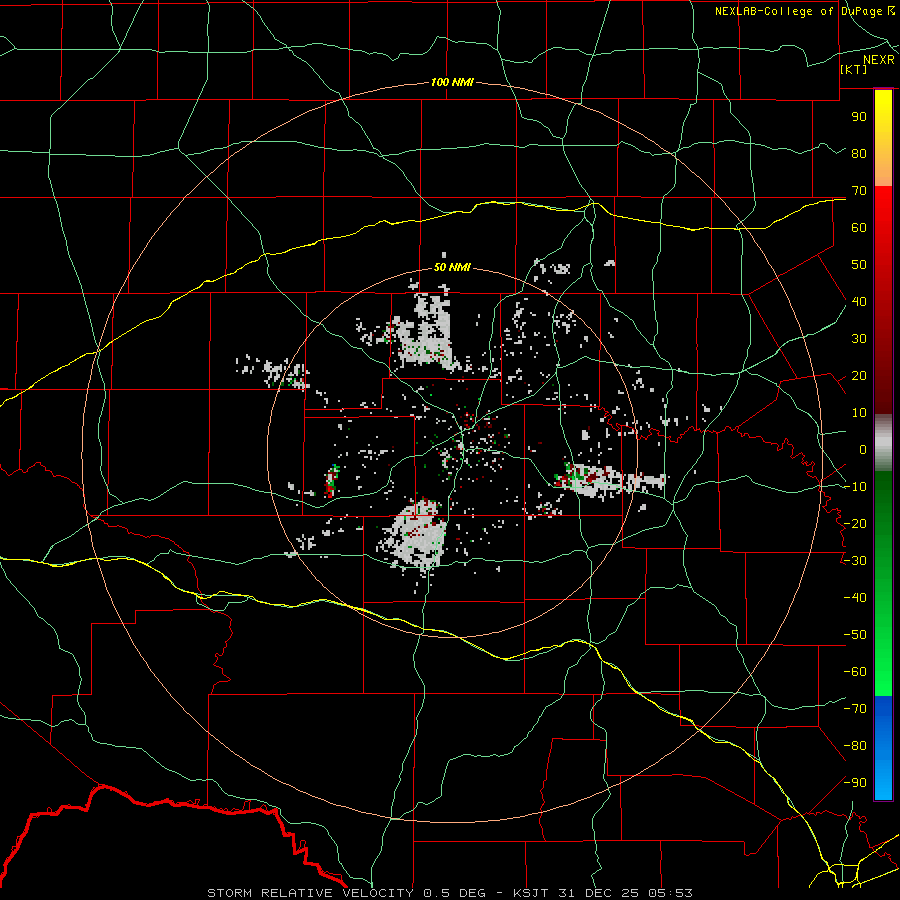
Task: Select the -20 scale value
Action: click(x=855, y=523)
